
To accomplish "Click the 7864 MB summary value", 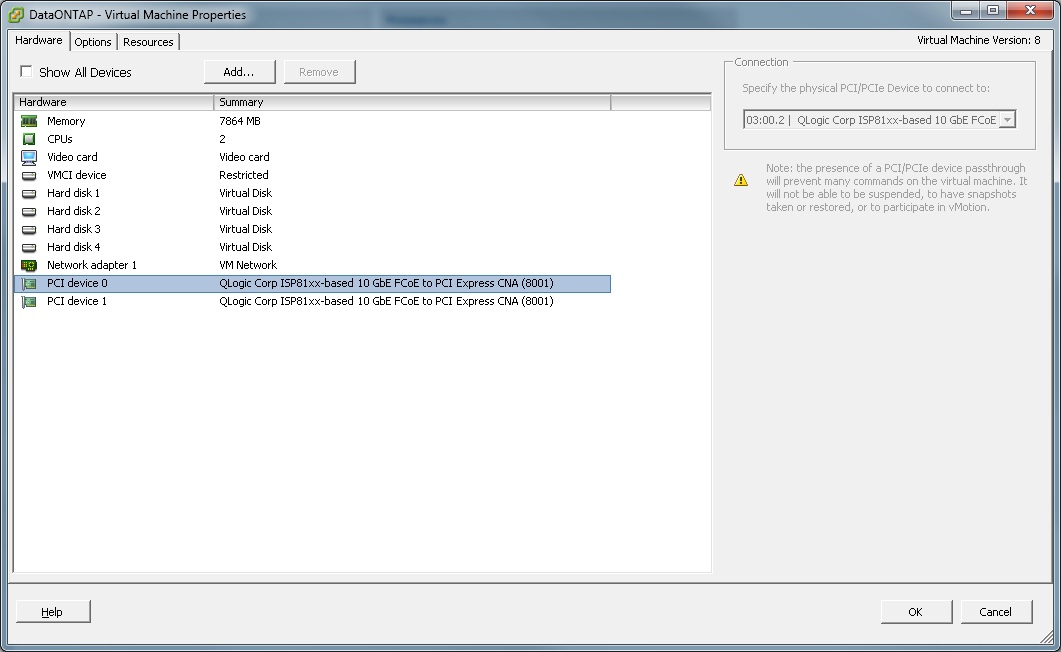I will click(x=240, y=121).
